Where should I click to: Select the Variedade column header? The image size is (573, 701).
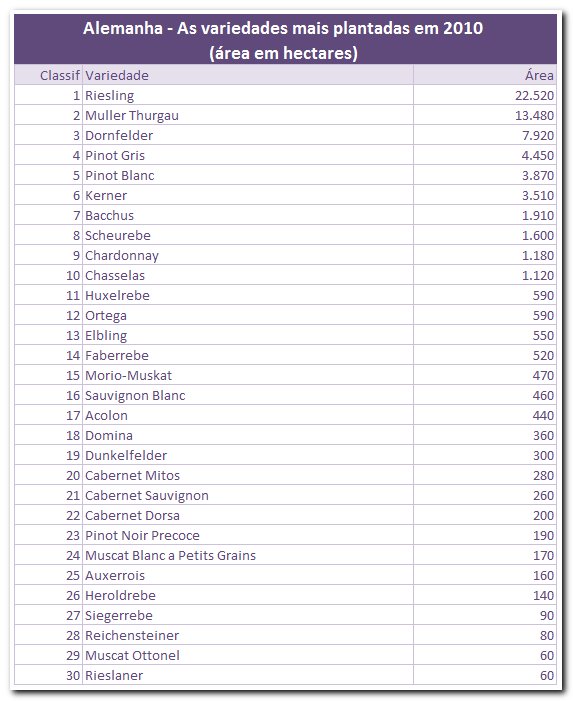pos(248,75)
